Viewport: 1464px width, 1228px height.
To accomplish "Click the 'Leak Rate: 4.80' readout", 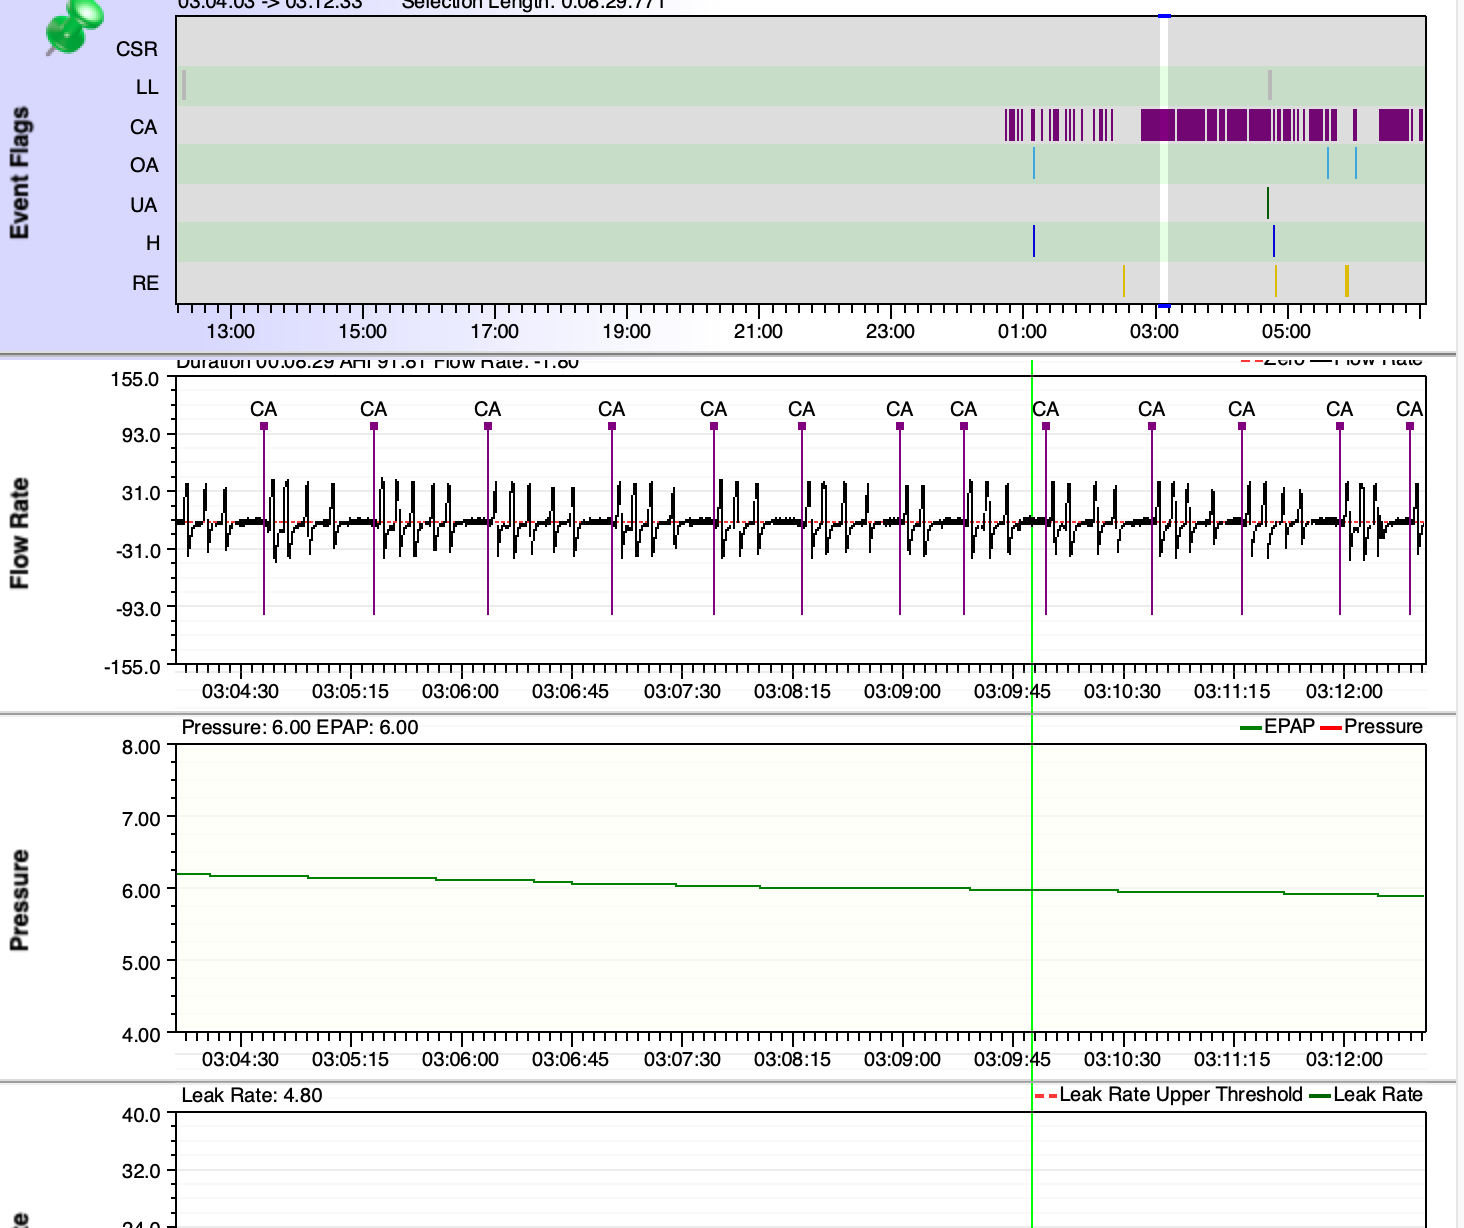I will [252, 1095].
